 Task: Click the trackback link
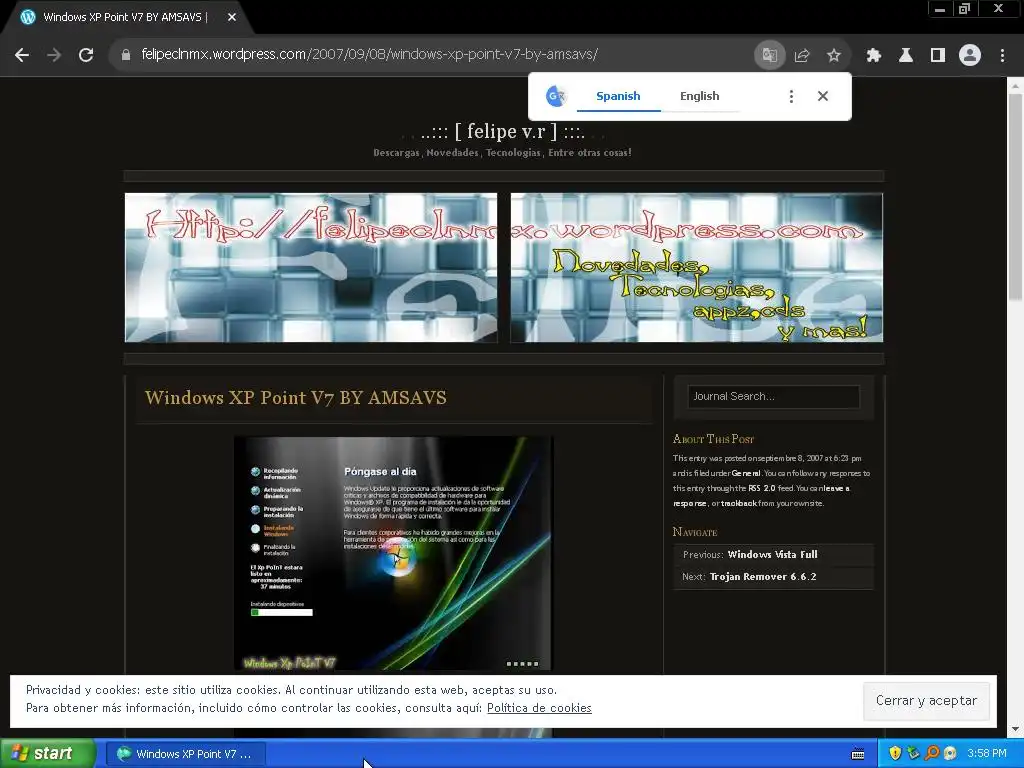739,504
